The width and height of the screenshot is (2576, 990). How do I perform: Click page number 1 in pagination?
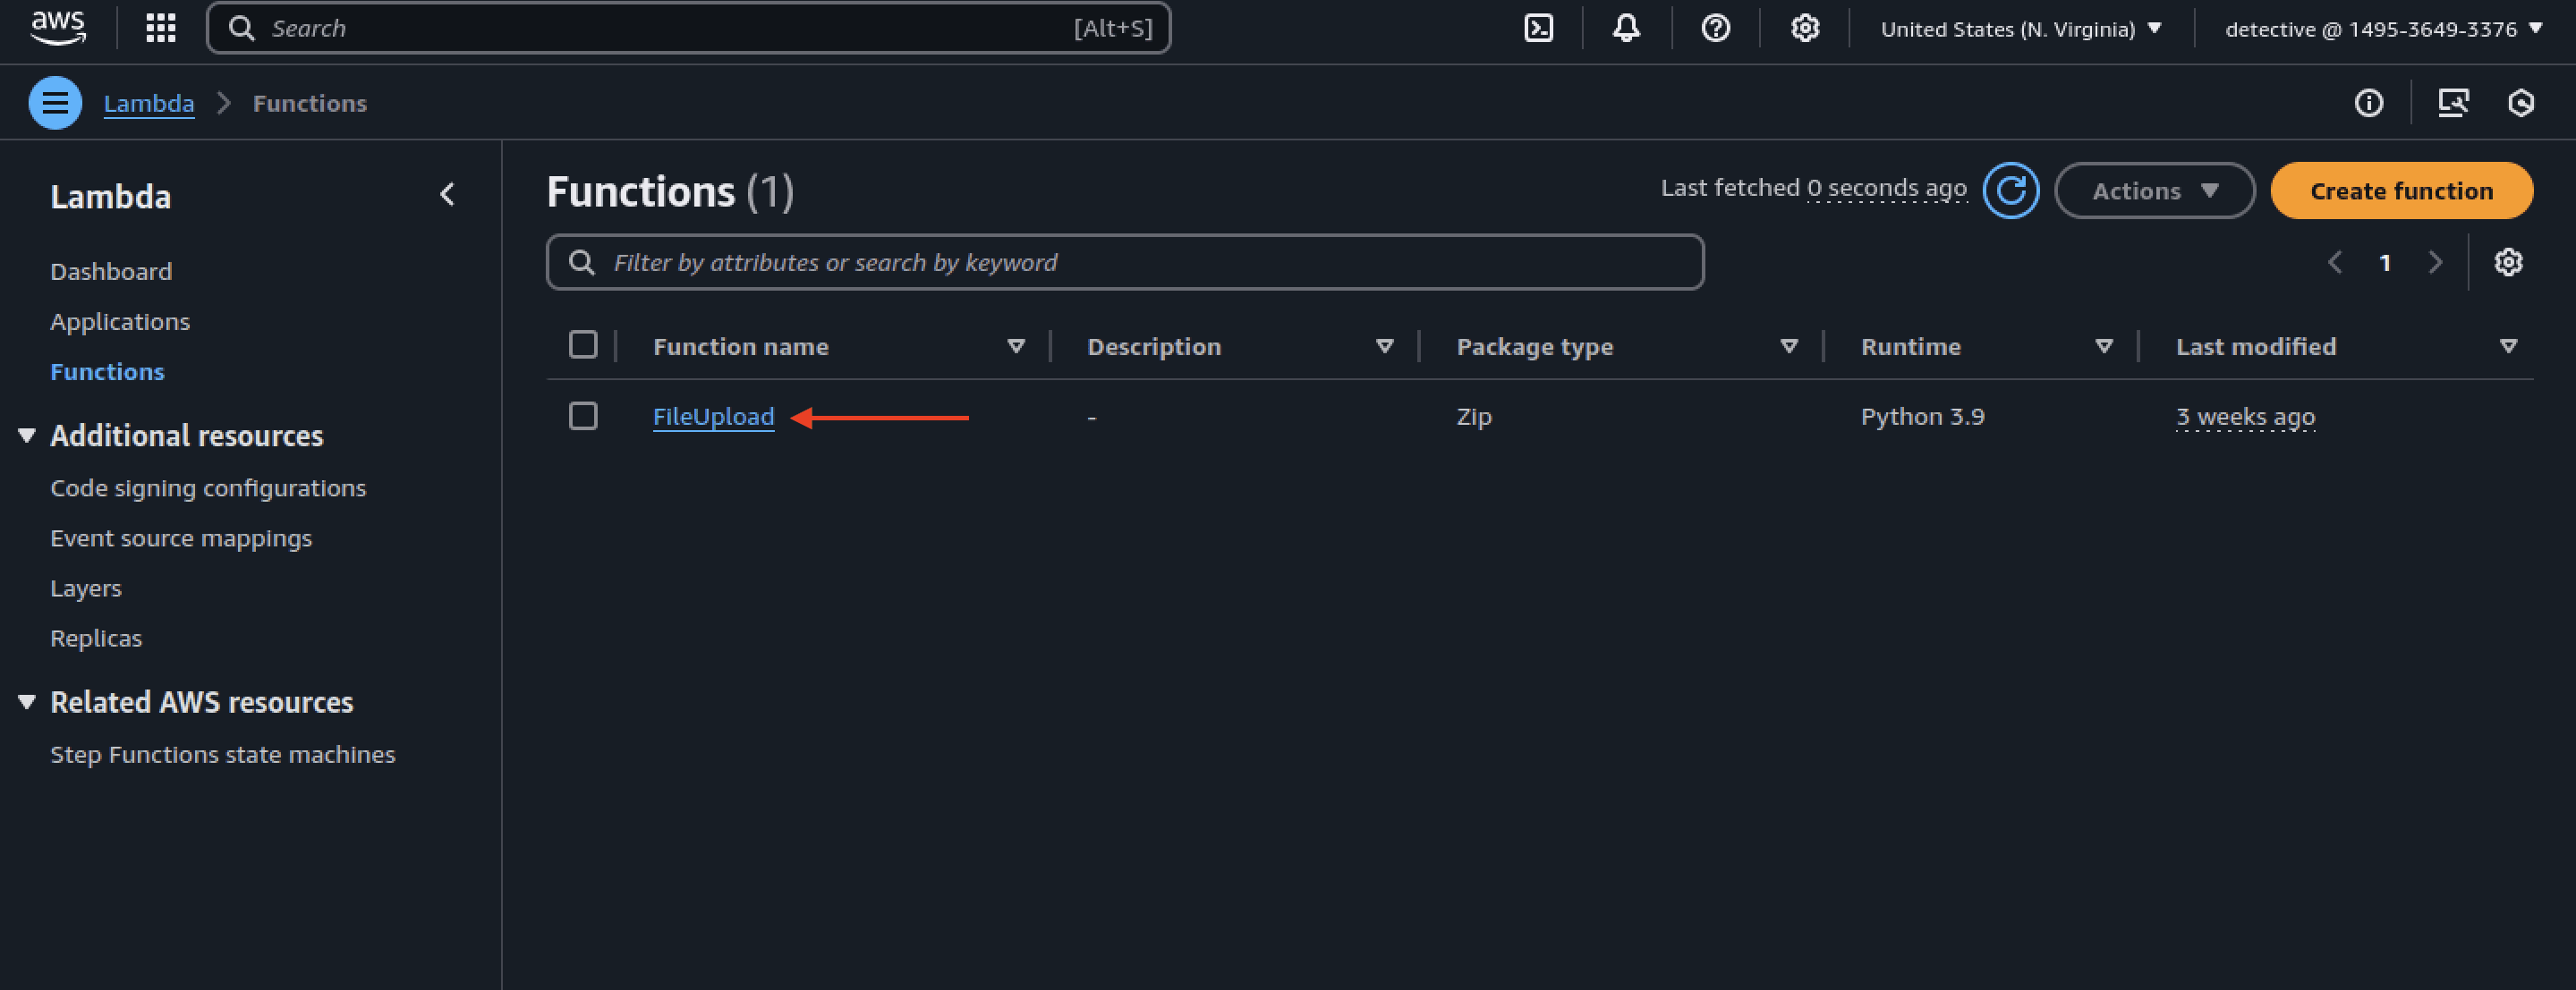[2385, 262]
